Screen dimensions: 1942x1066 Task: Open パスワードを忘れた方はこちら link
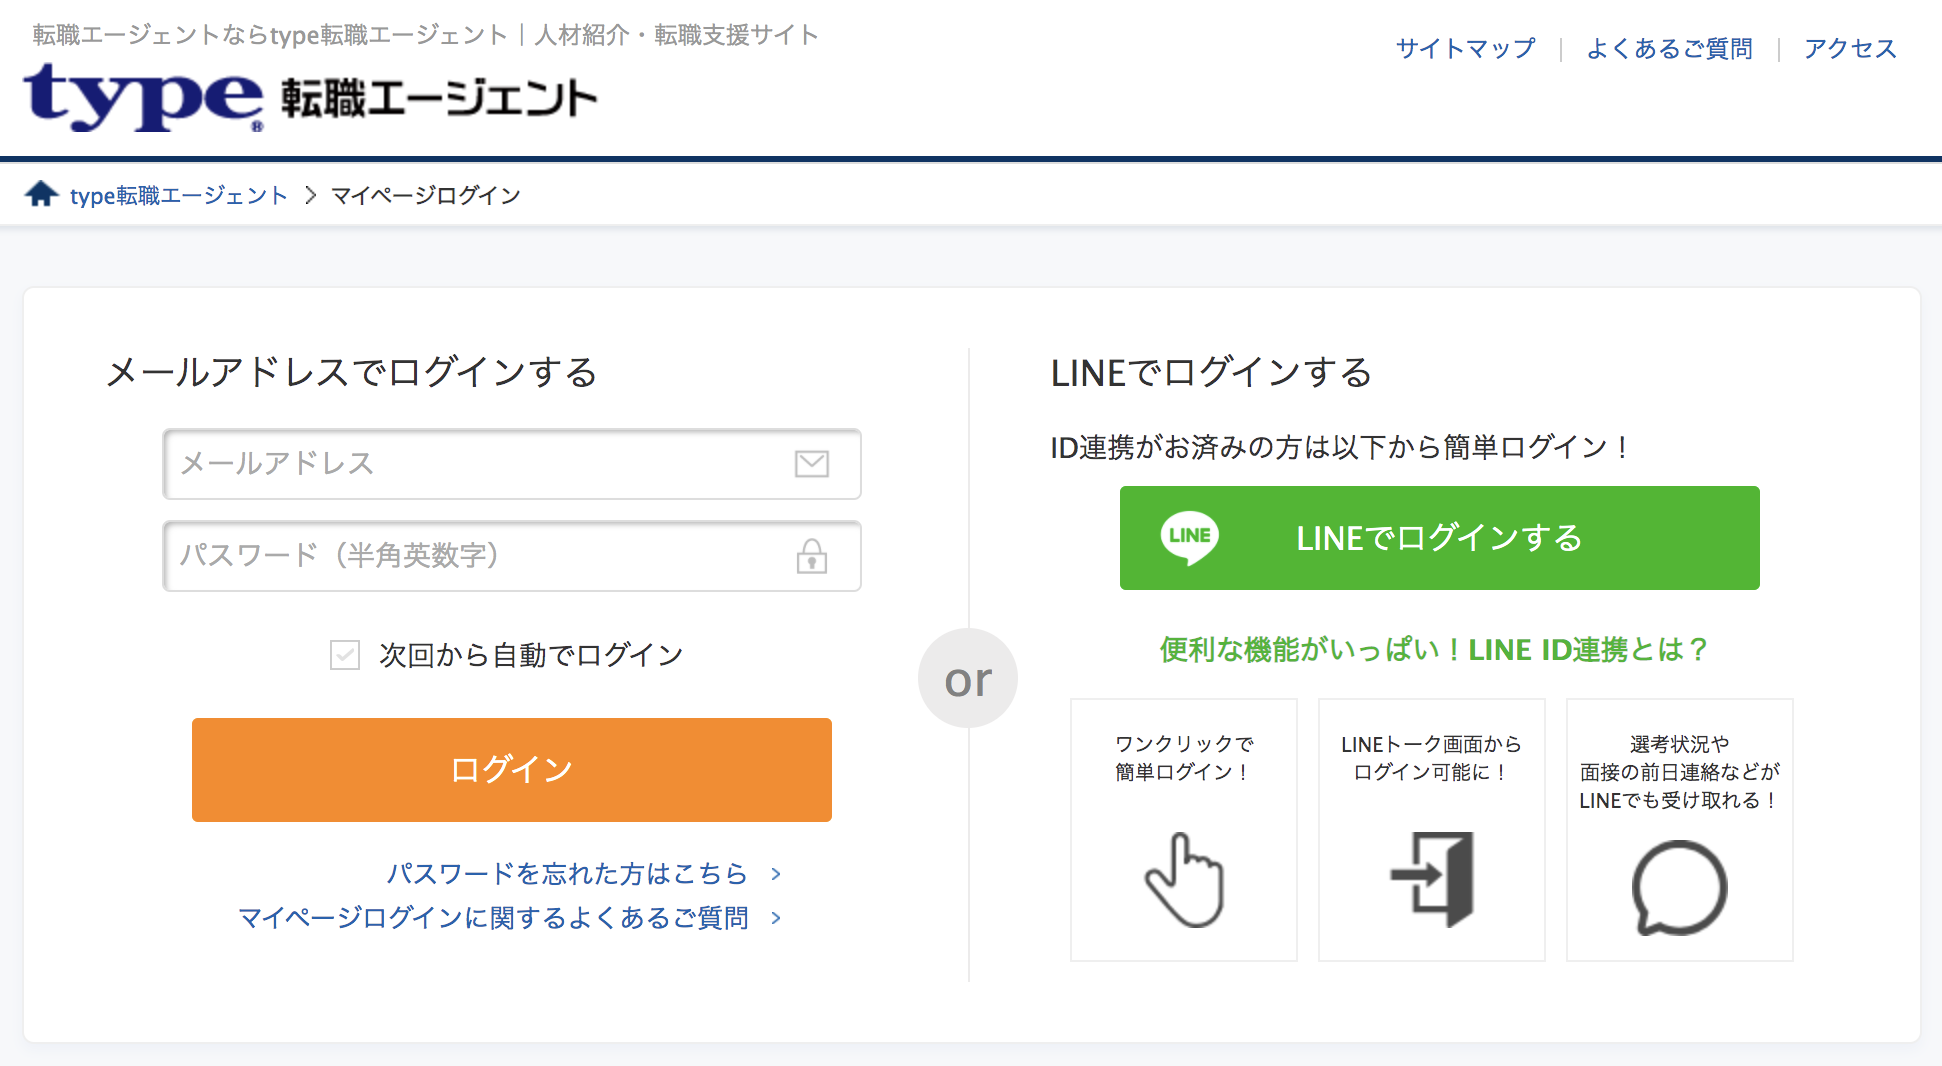[x=568, y=874]
